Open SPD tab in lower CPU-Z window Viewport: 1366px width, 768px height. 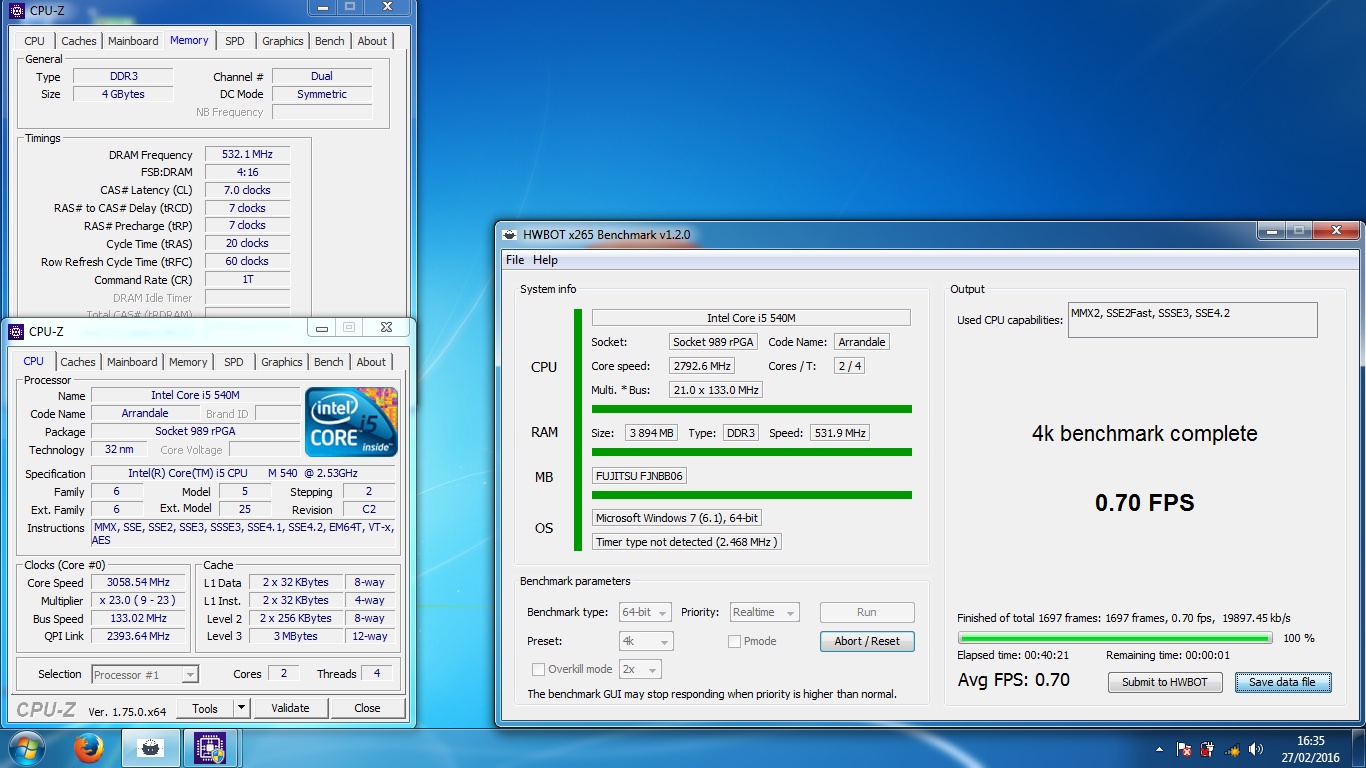click(x=234, y=362)
